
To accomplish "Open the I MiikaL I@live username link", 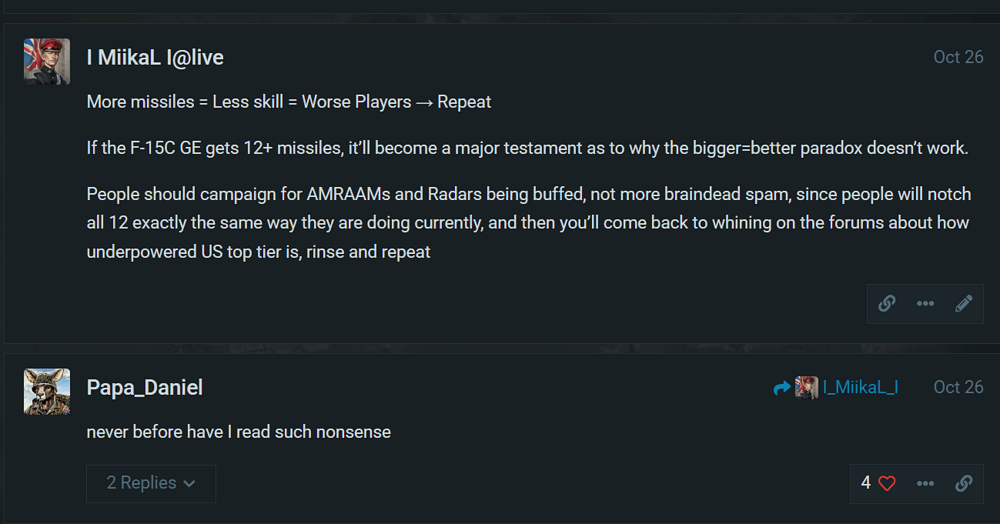I will tap(155, 58).
